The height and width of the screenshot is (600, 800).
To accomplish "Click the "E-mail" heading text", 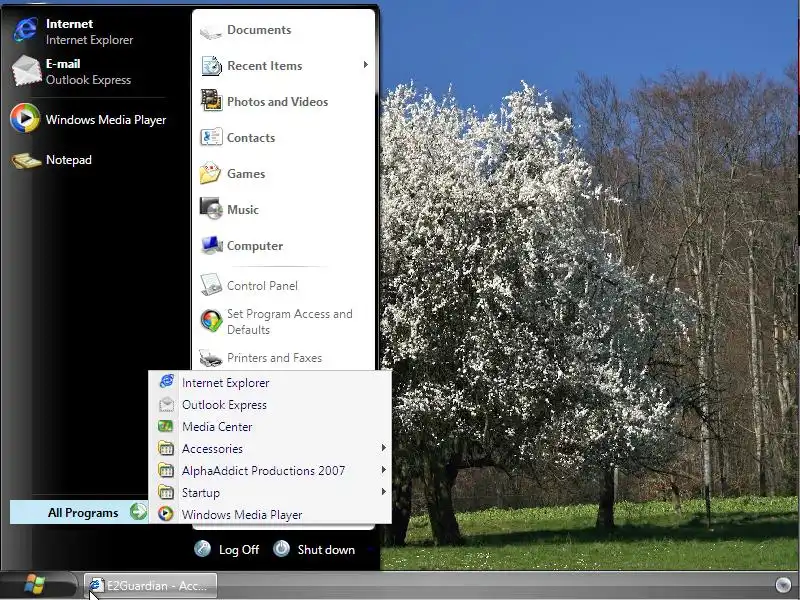I will coord(63,64).
